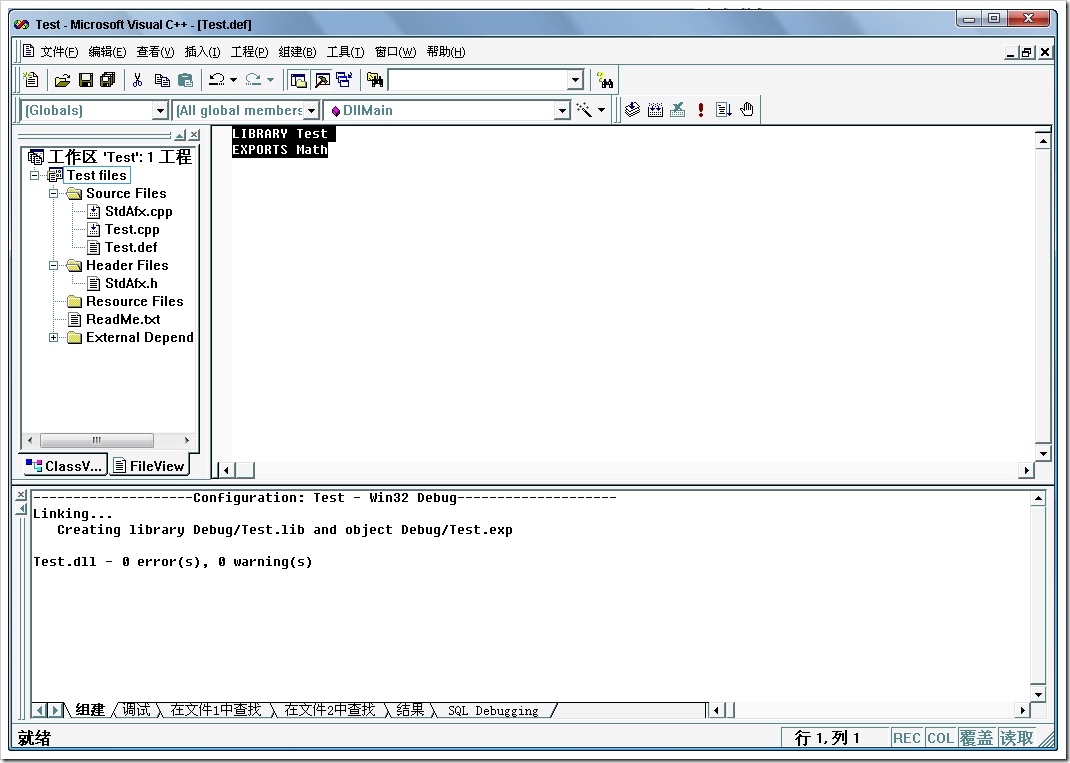Switch to the 调试 output tab

tap(136, 710)
